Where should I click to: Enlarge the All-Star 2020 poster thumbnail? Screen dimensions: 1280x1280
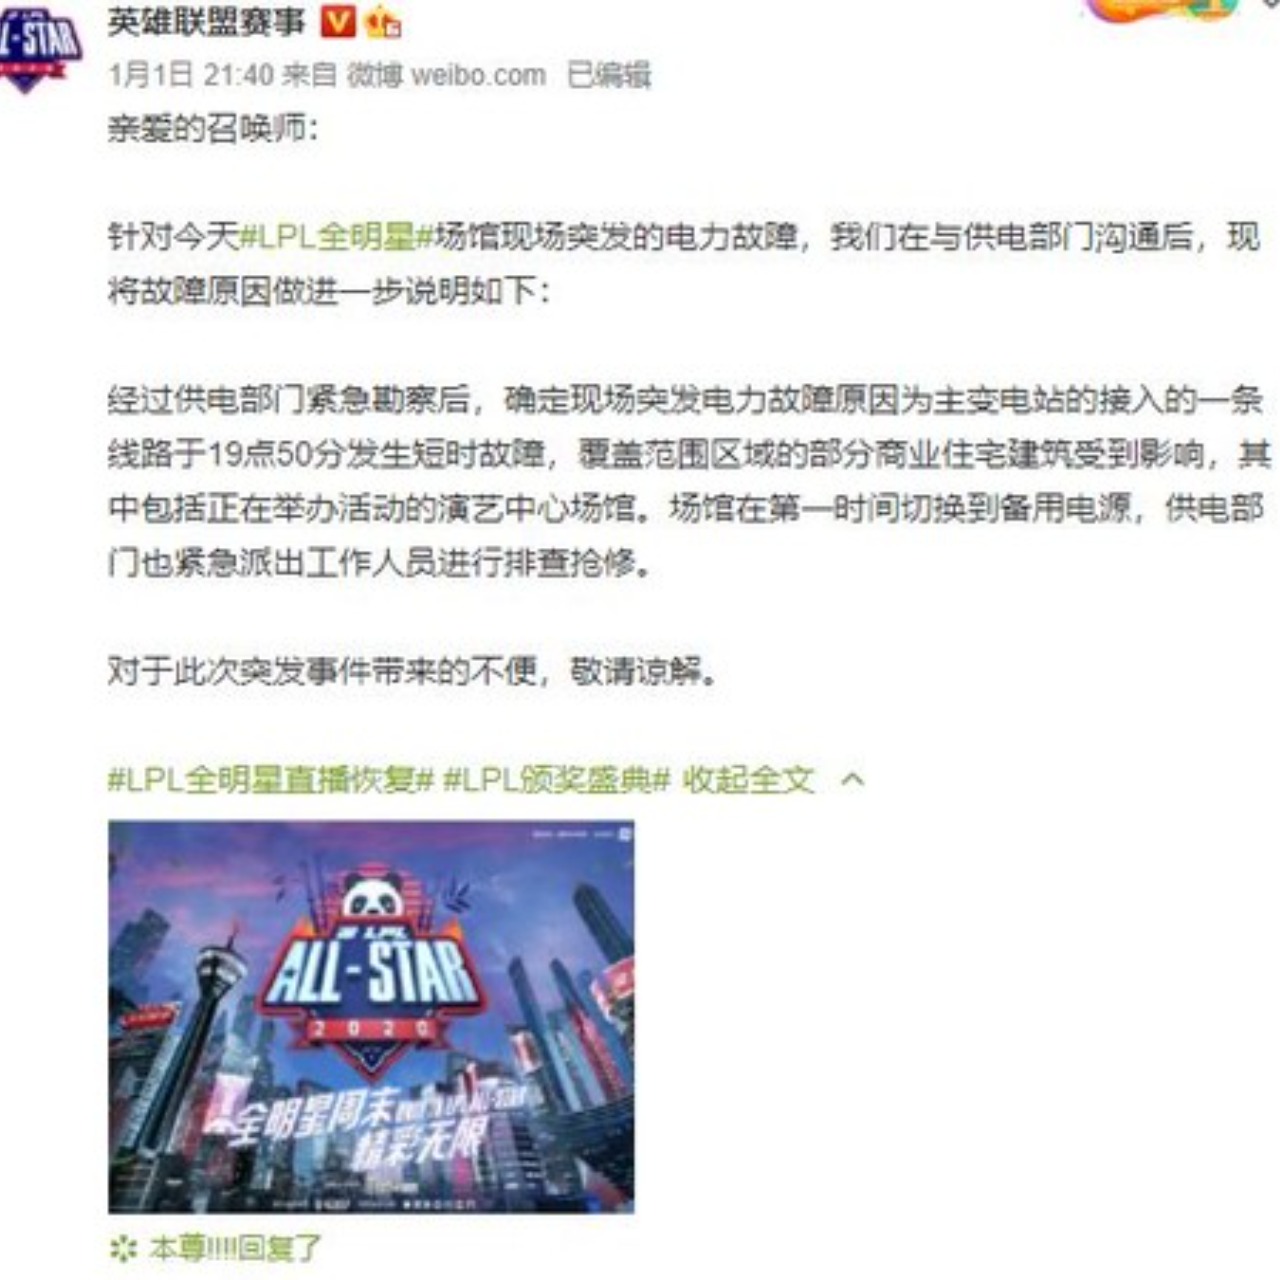(371, 1017)
